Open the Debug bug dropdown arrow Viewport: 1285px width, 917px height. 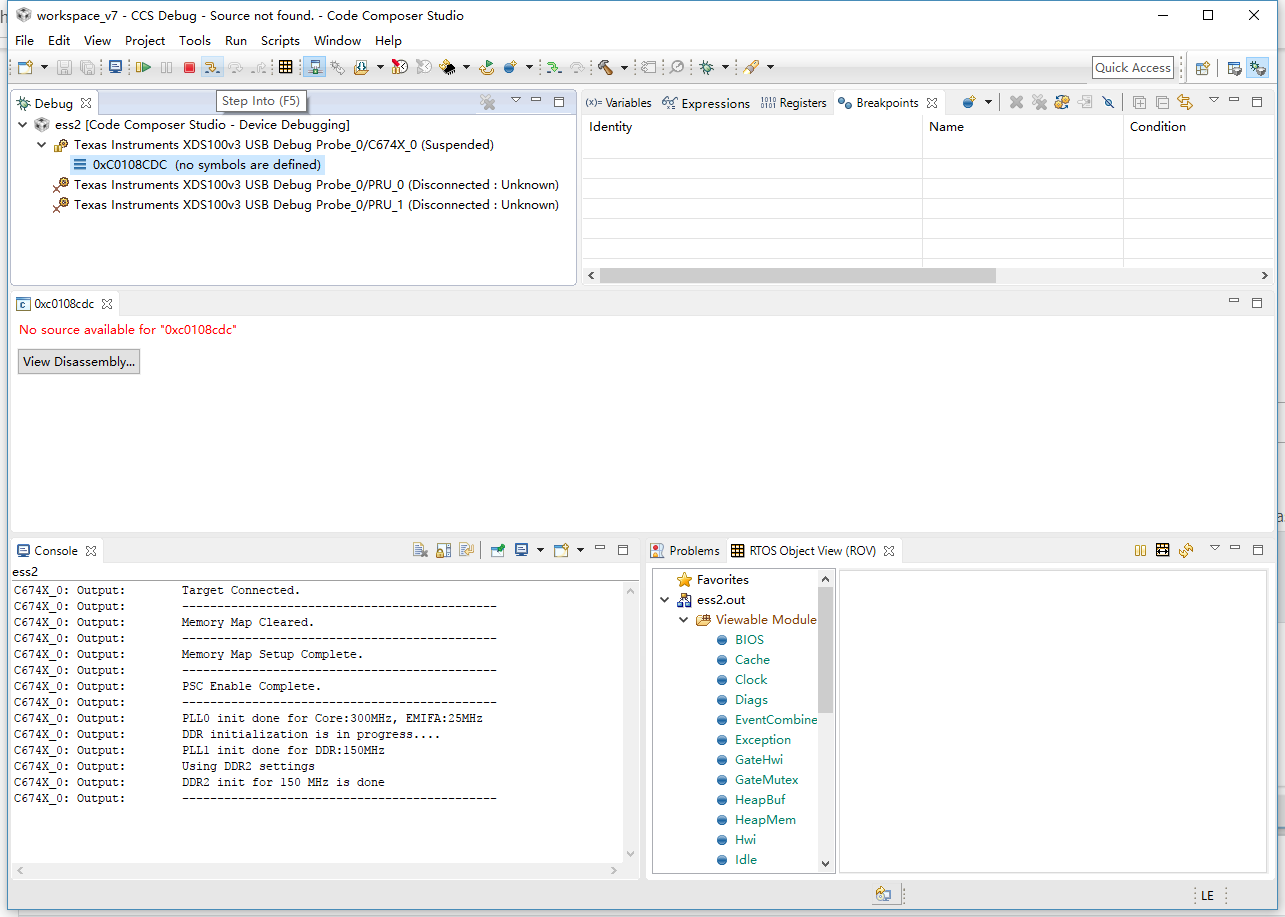click(725, 67)
